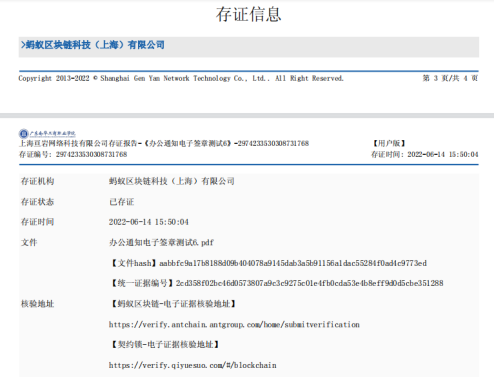This screenshot has height=377, width=495.
Task: Click the 核验地址 field label
Action: click(37, 304)
